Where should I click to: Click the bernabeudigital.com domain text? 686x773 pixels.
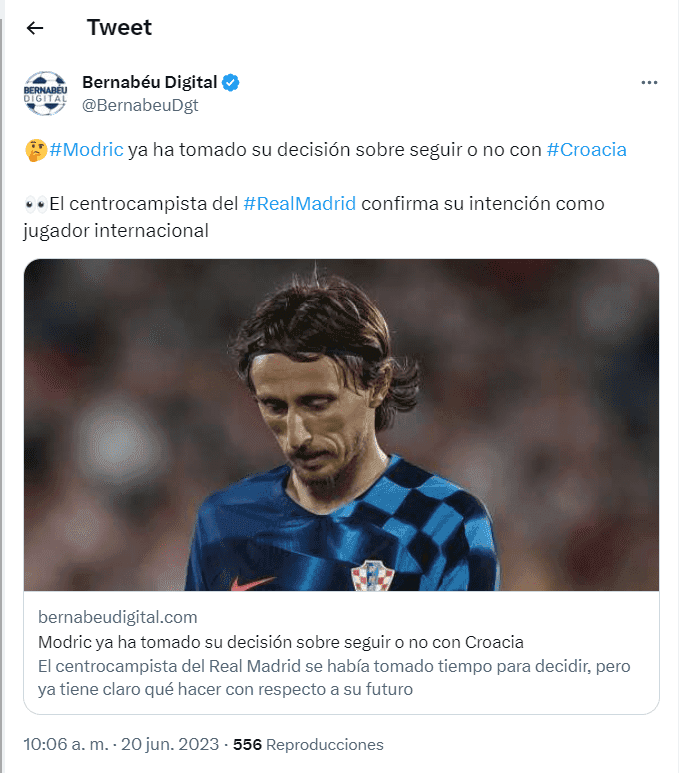tap(118, 617)
